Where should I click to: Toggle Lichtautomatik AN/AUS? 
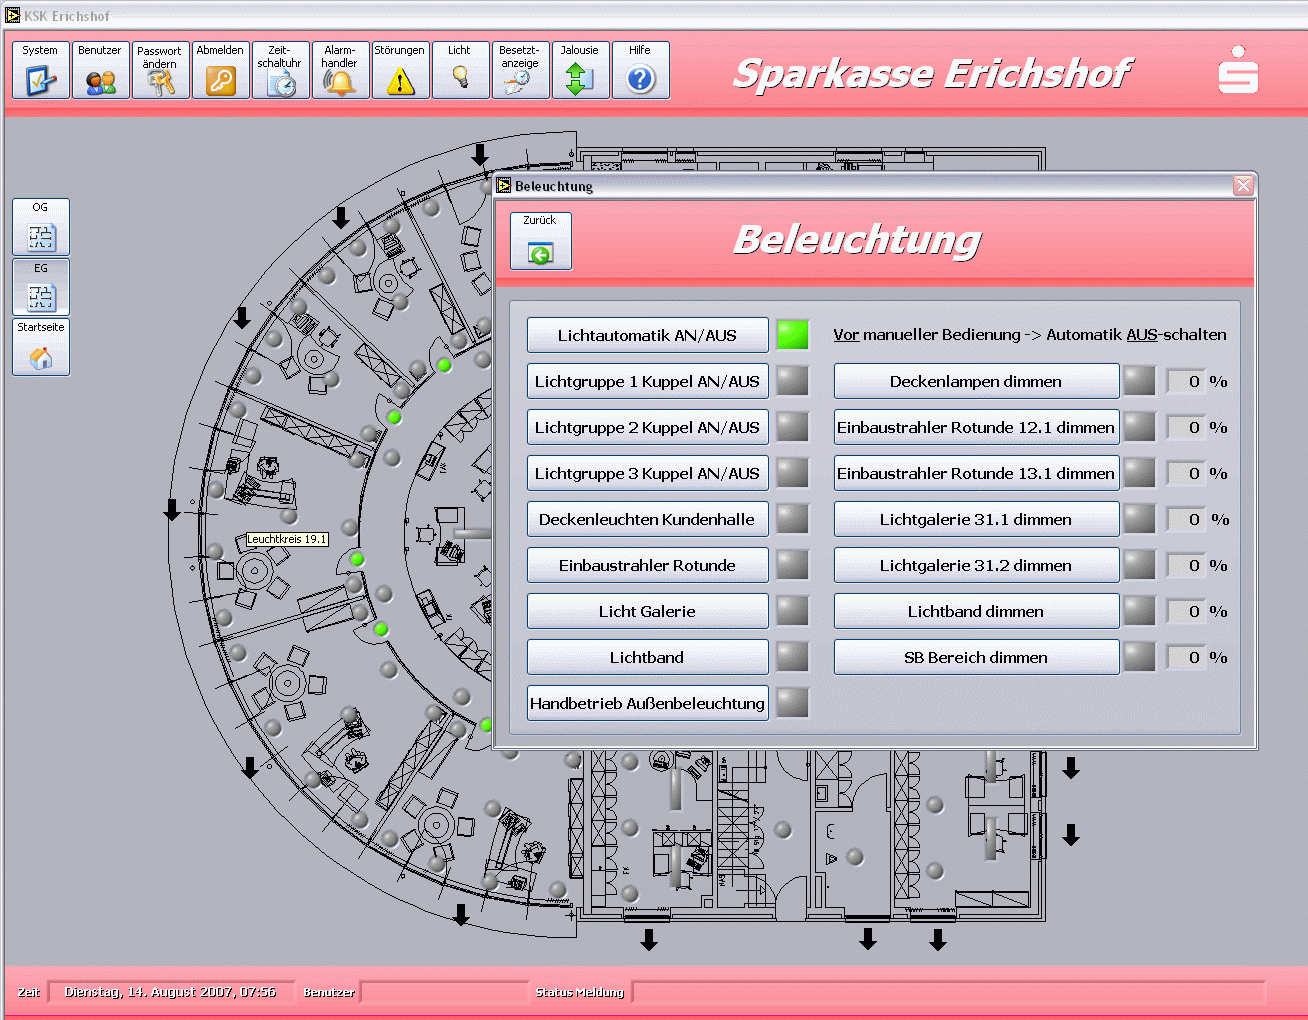(648, 335)
